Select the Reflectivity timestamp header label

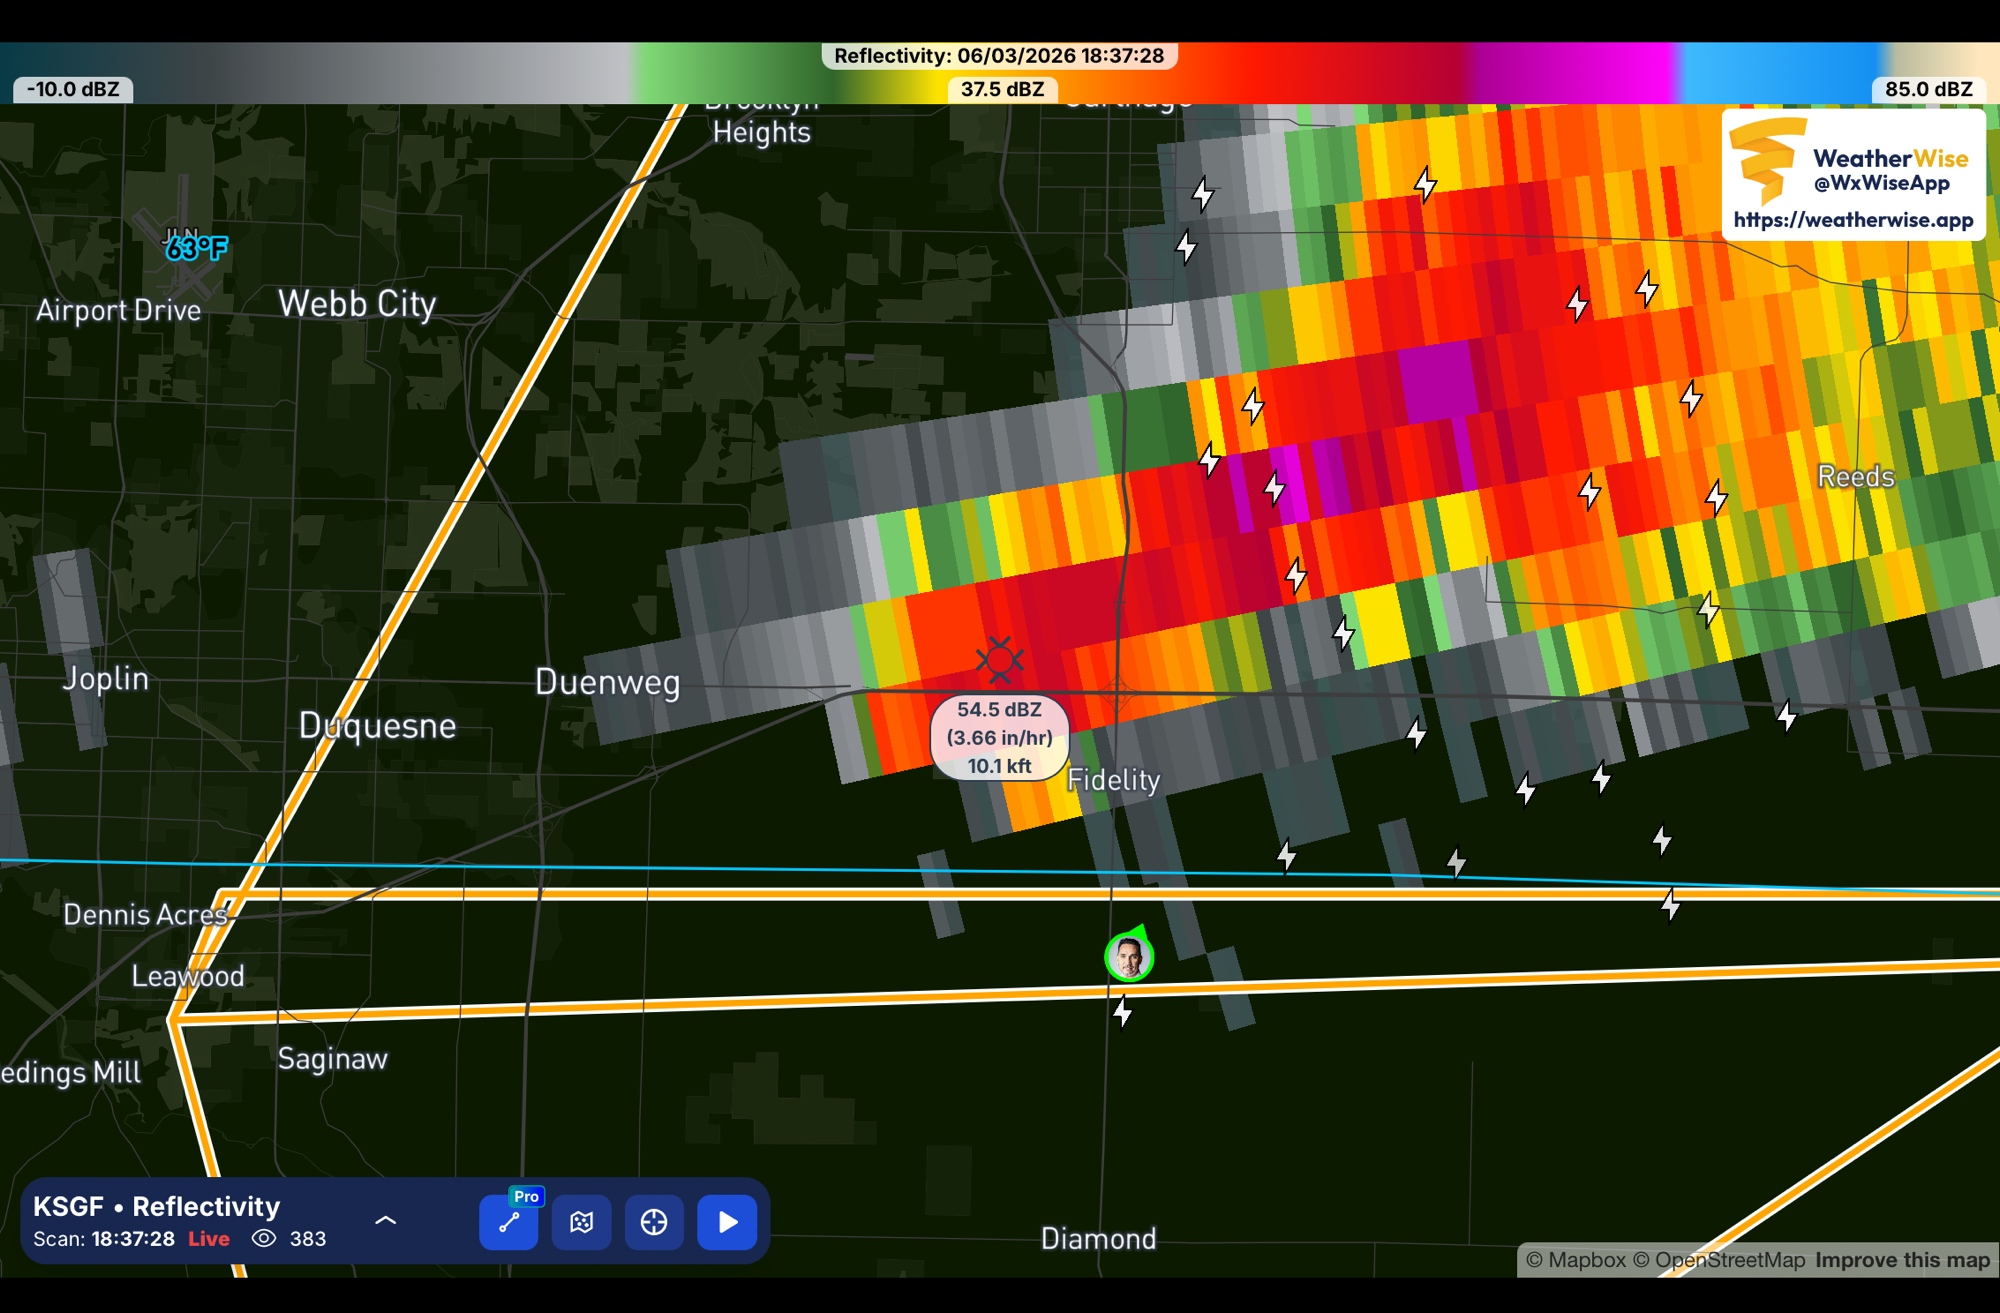coord(999,56)
